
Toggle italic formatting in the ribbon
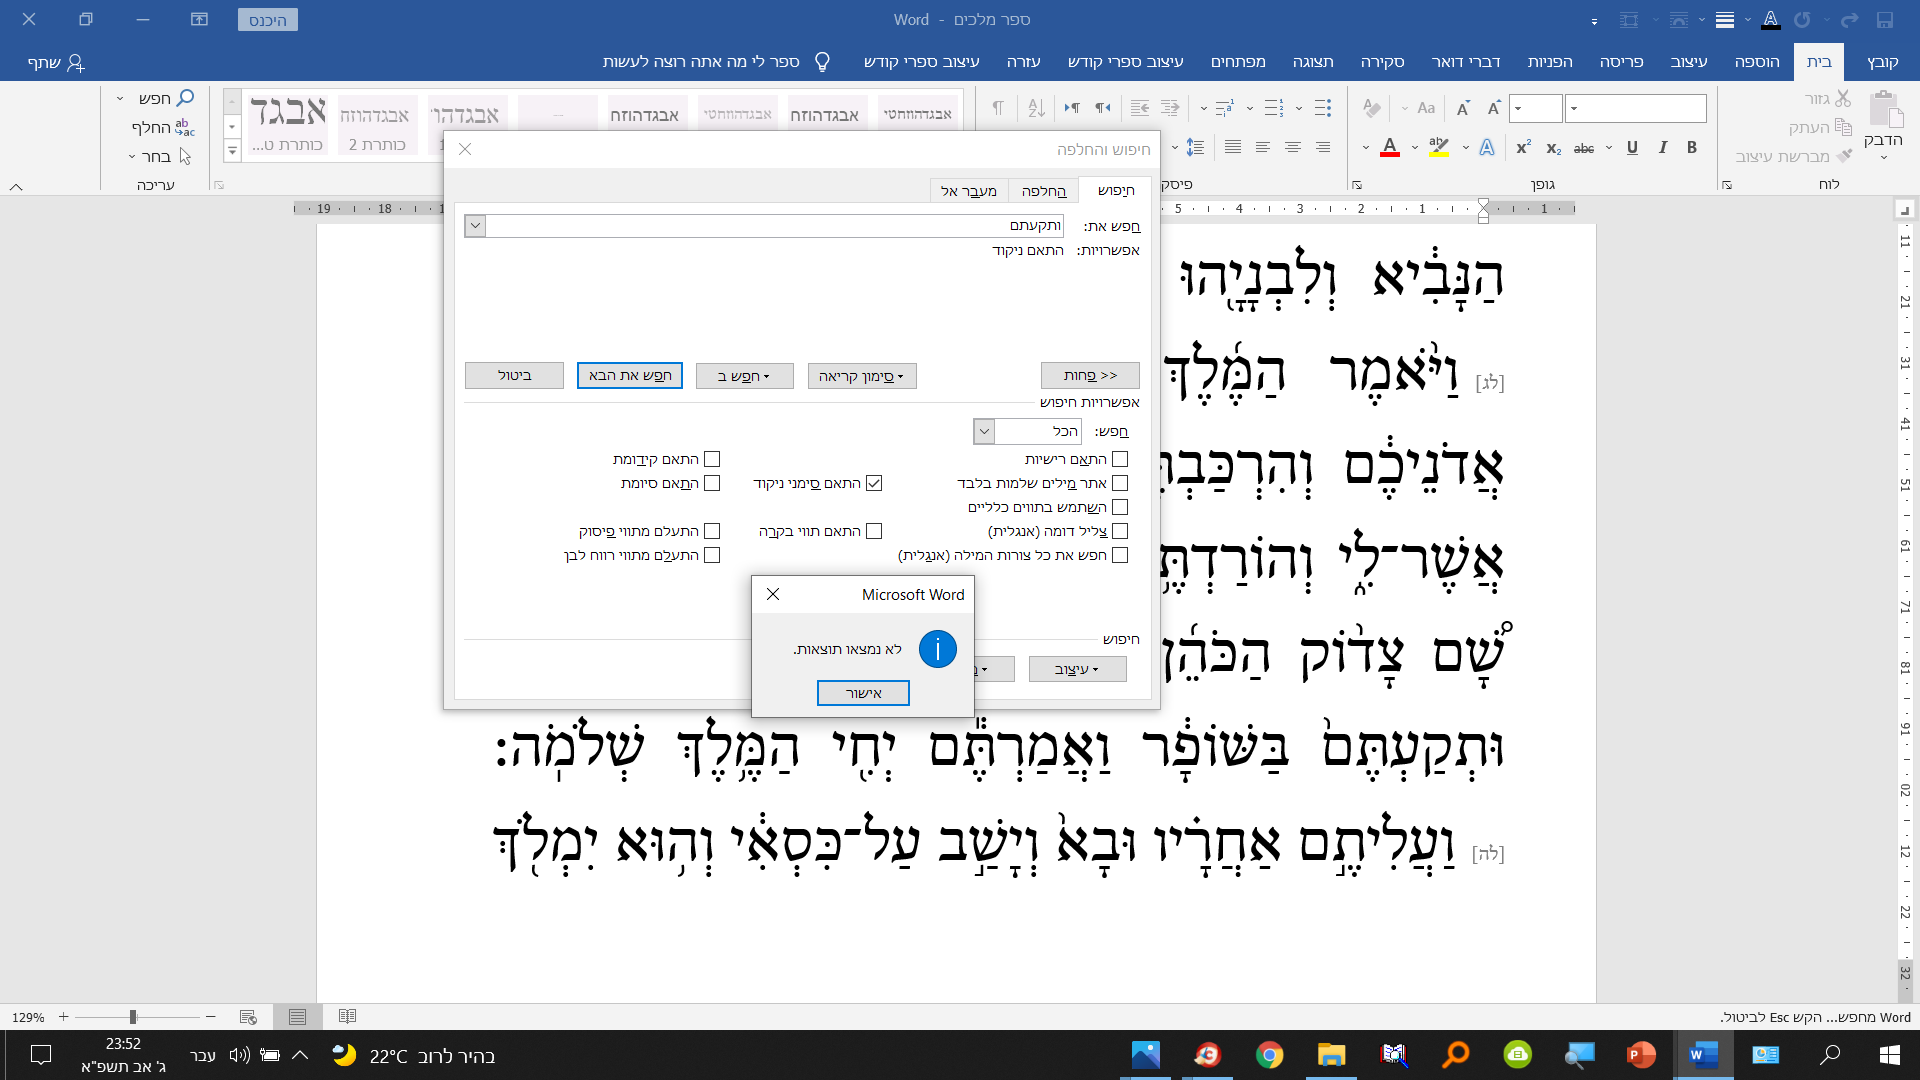click(1663, 147)
